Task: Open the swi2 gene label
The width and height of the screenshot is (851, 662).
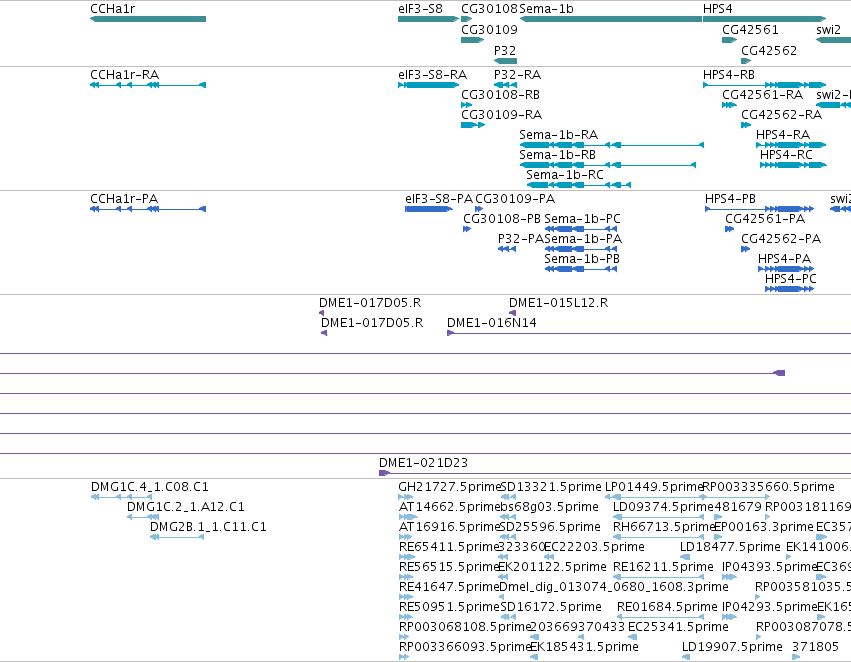Action: click(828, 30)
